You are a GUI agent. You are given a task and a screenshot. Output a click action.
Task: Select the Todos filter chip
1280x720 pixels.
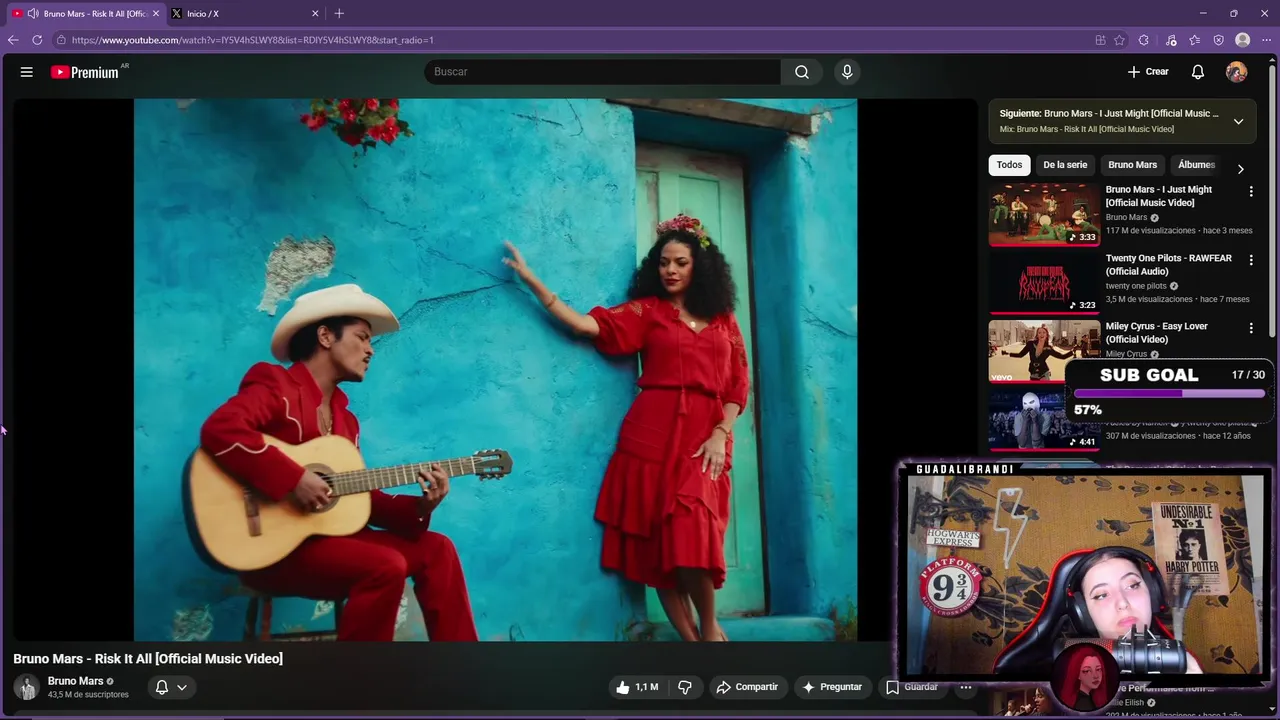(1009, 165)
